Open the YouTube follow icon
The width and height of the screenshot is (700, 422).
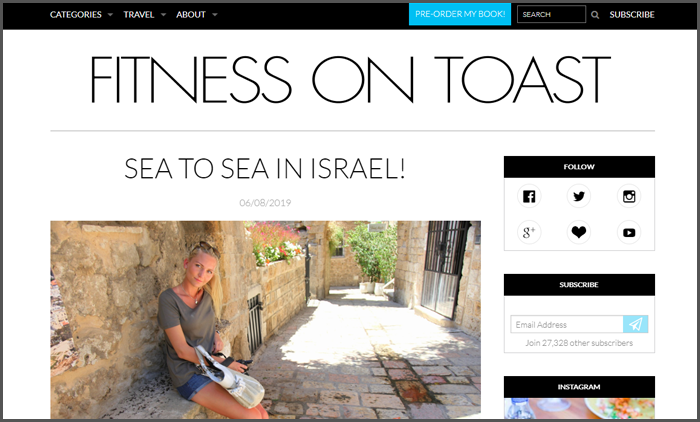[x=629, y=232]
